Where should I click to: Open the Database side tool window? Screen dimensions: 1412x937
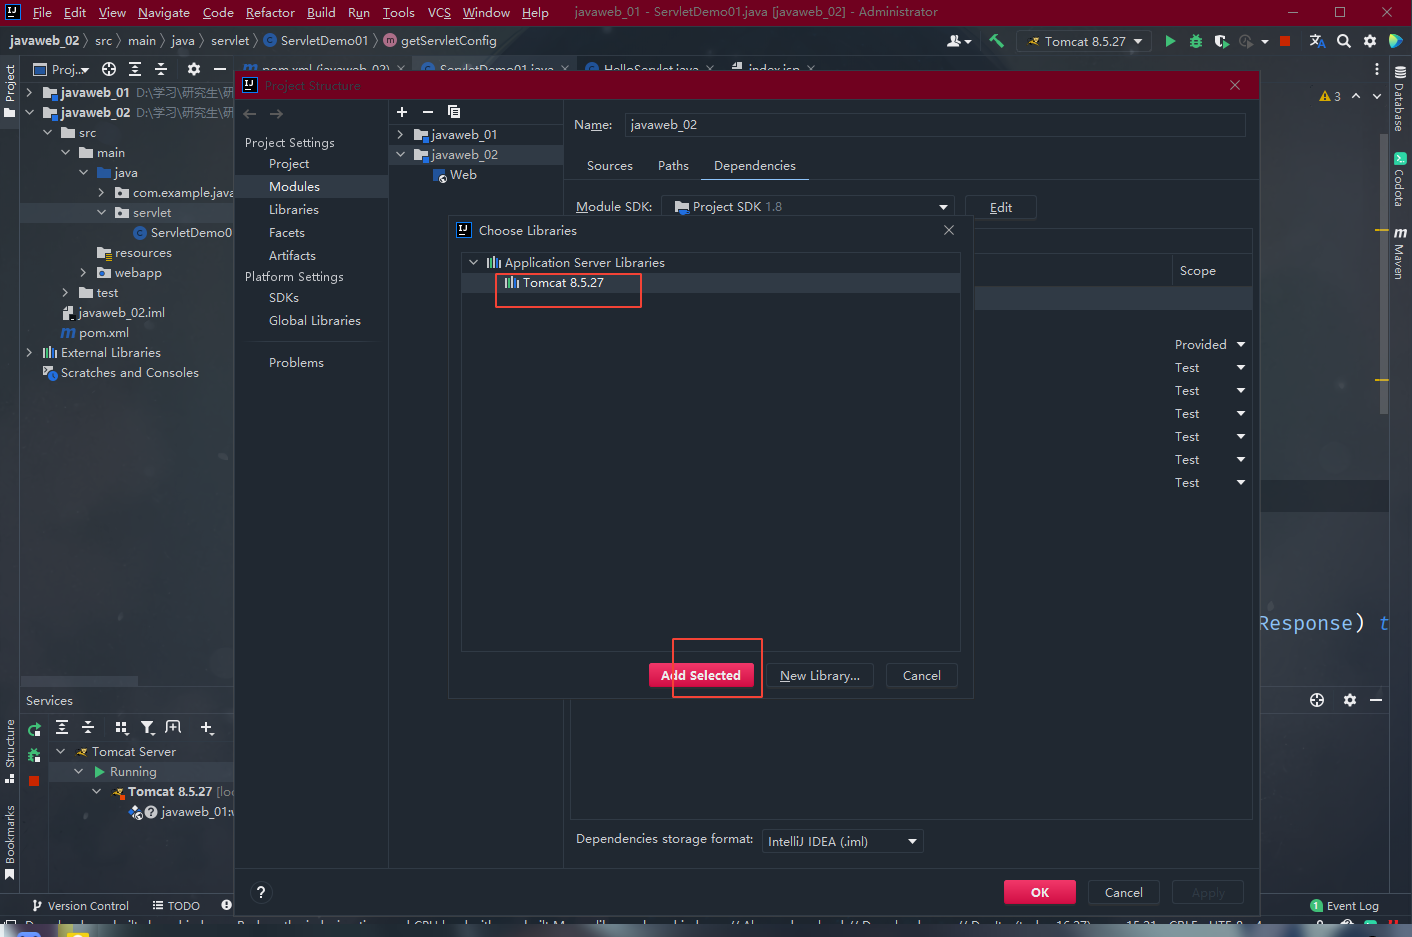(x=1399, y=99)
